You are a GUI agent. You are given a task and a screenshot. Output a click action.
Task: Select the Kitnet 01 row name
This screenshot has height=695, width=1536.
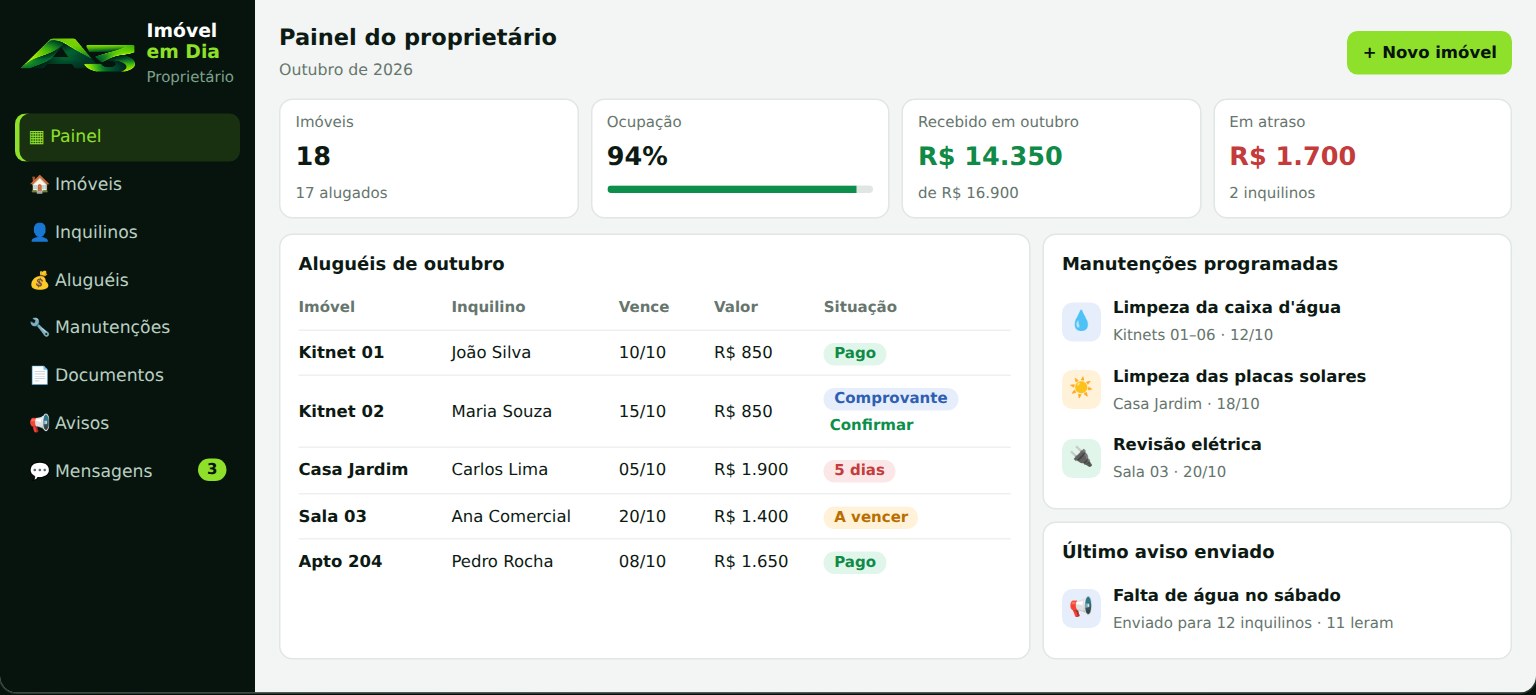point(341,353)
